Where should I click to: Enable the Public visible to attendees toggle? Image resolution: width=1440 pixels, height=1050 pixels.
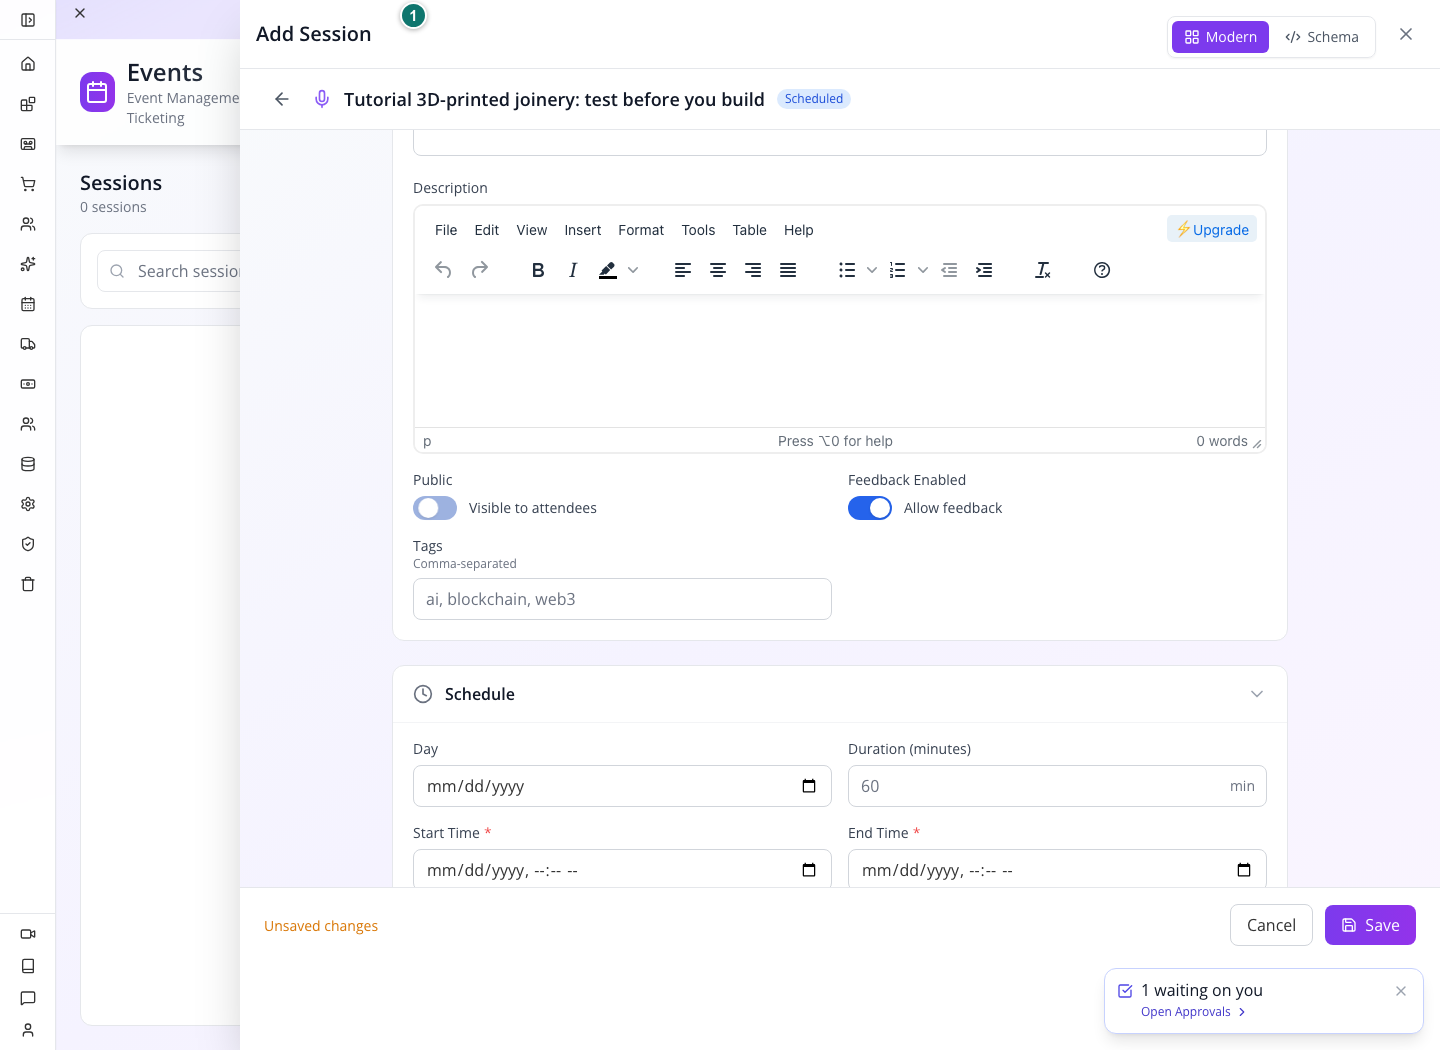click(435, 508)
